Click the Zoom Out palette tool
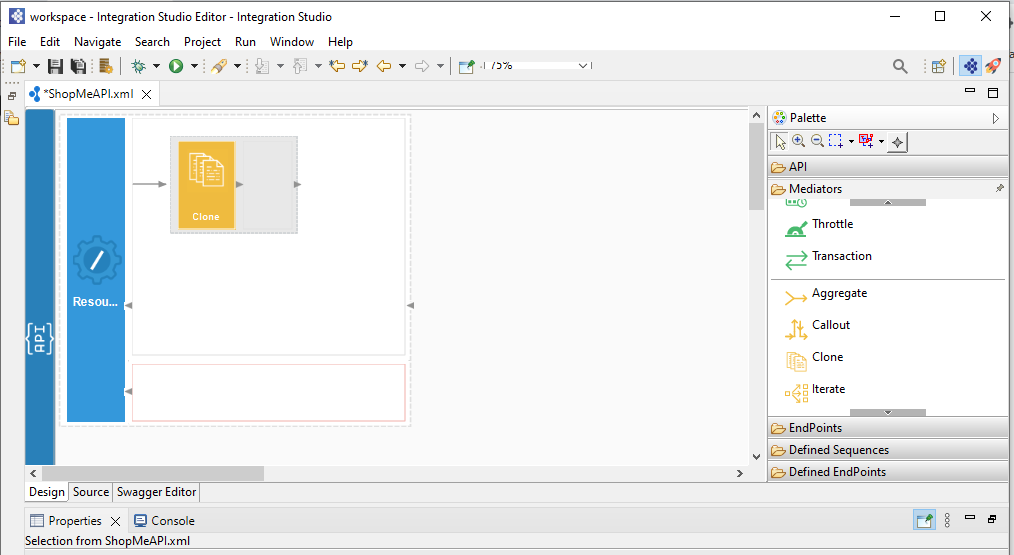1014x555 pixels. pyautogui.click(x=817, y=141)
